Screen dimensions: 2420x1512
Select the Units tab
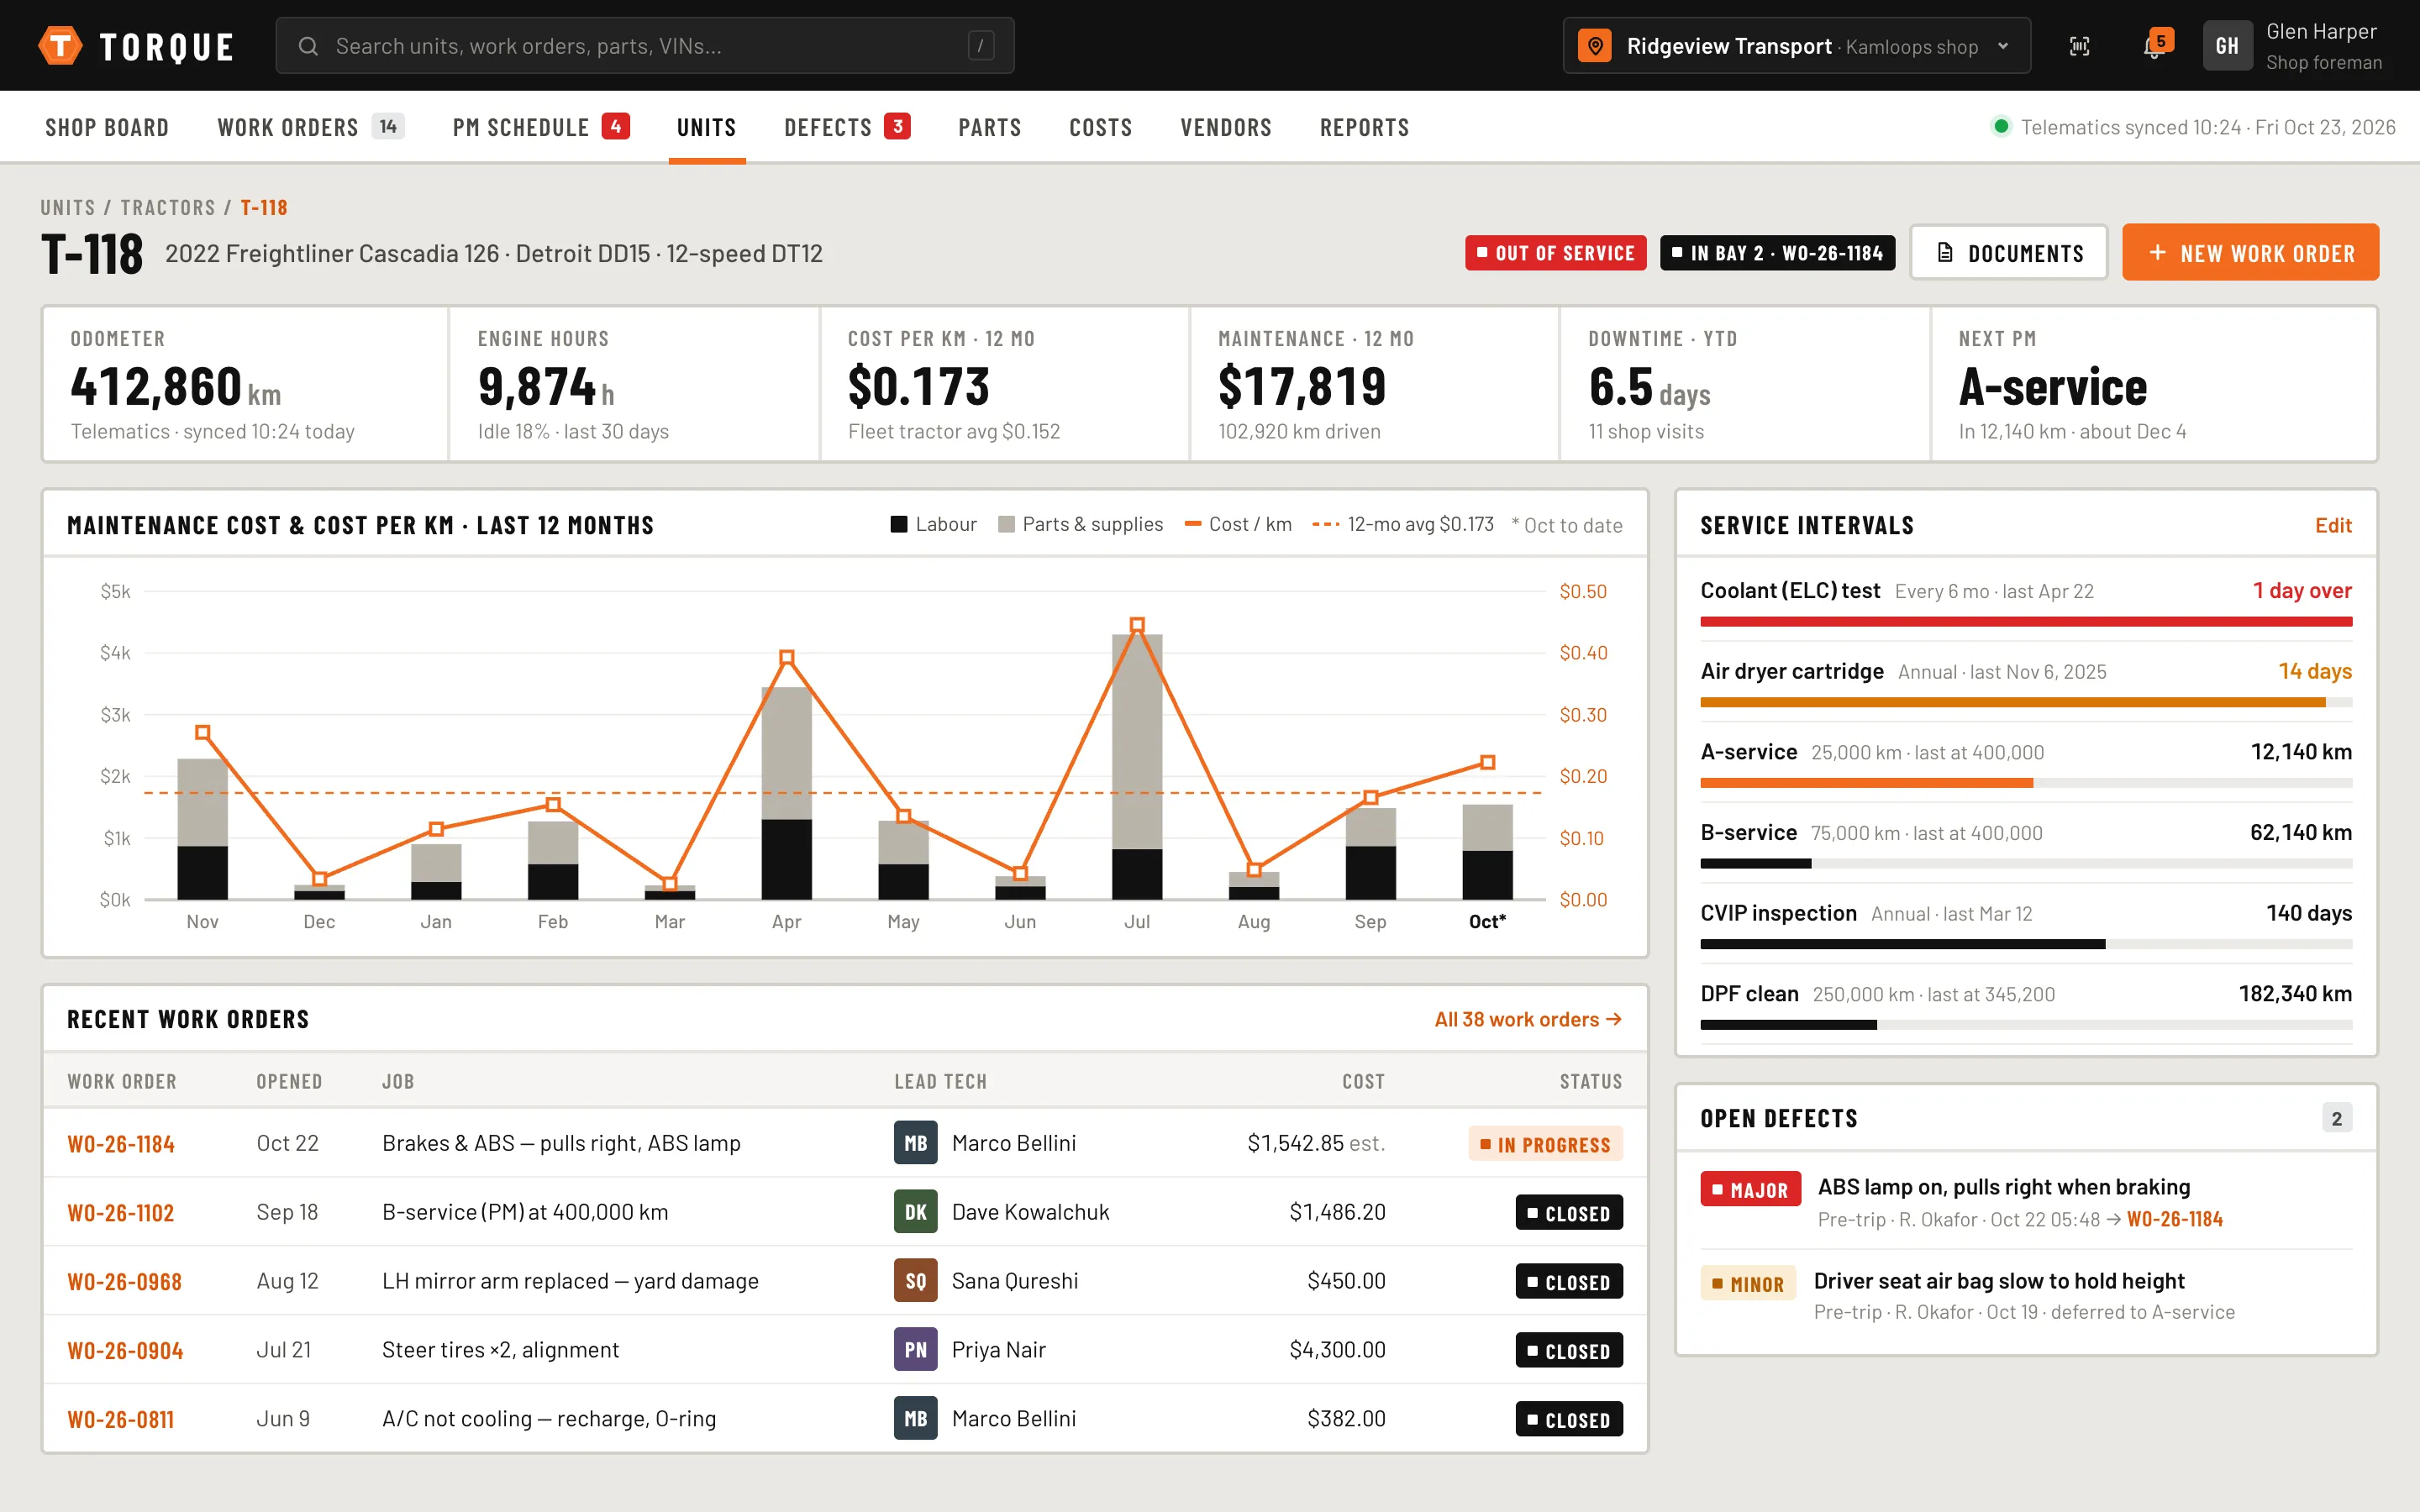click(x=706, y=127)
